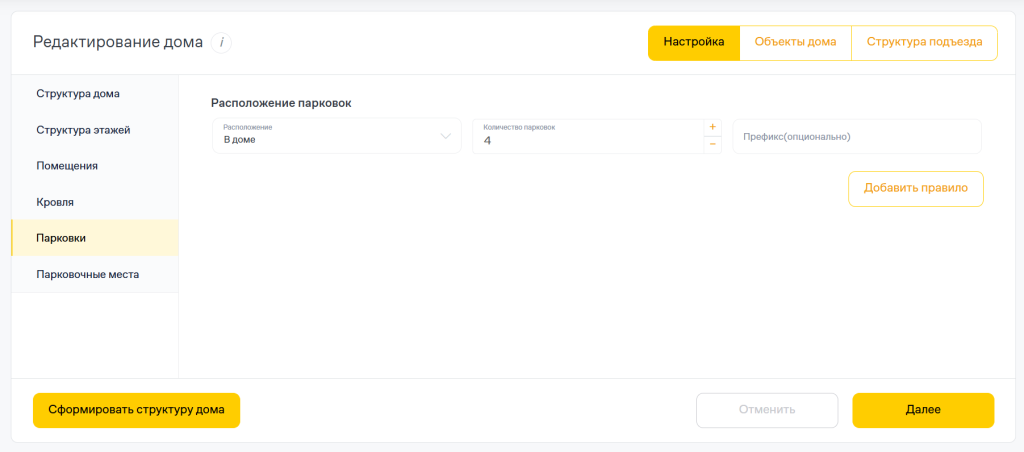
Task: Decrease parking count with the minus stepper
Action: coord(712,144)
